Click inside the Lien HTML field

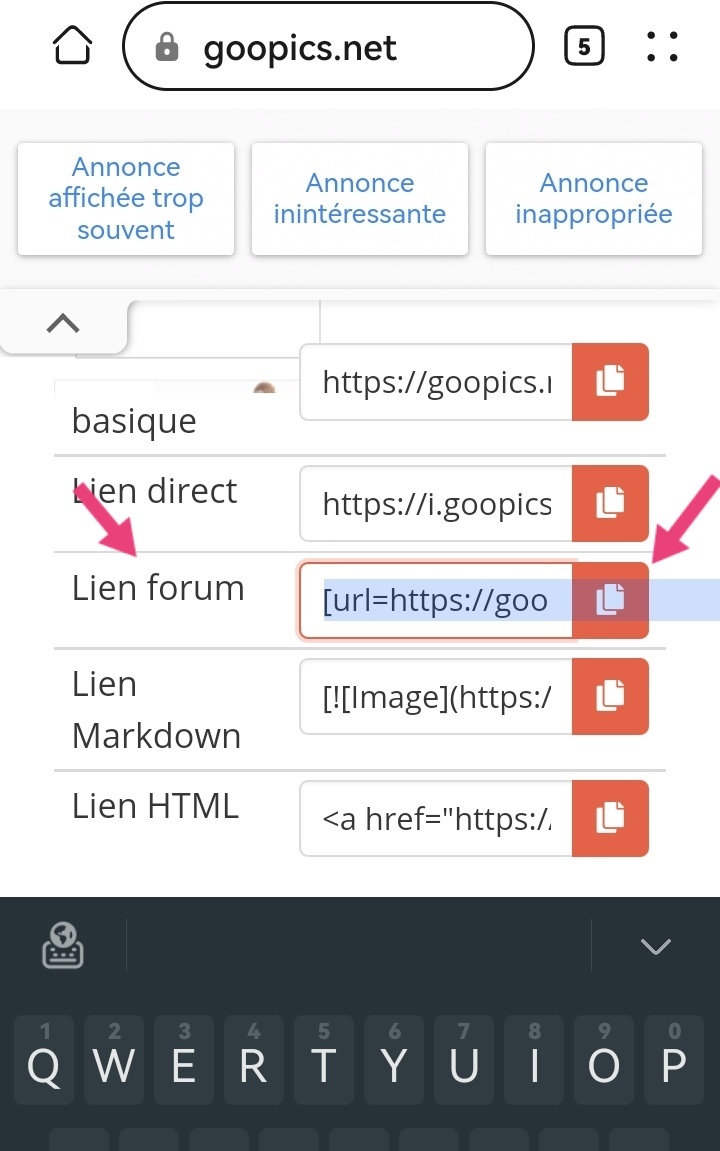pos(436,819)
